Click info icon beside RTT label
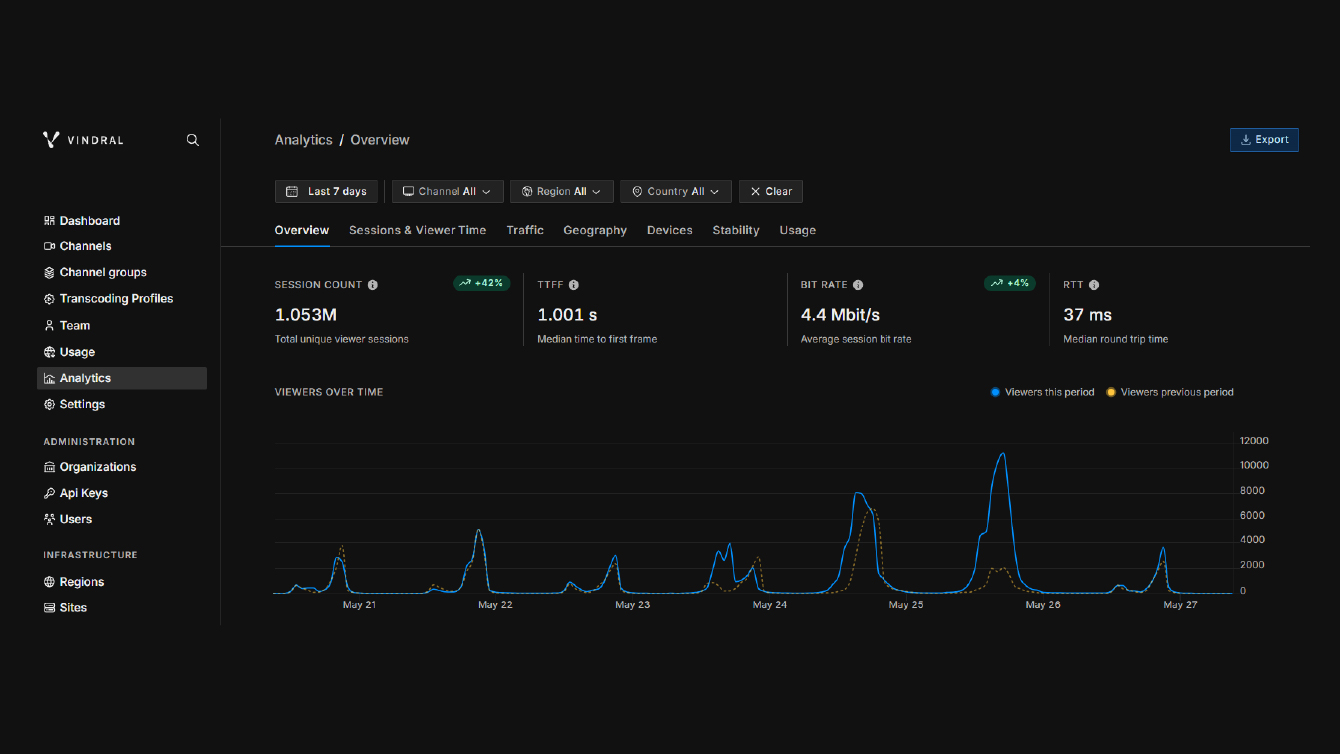 pyautogui.click(x=1094, y=285)
